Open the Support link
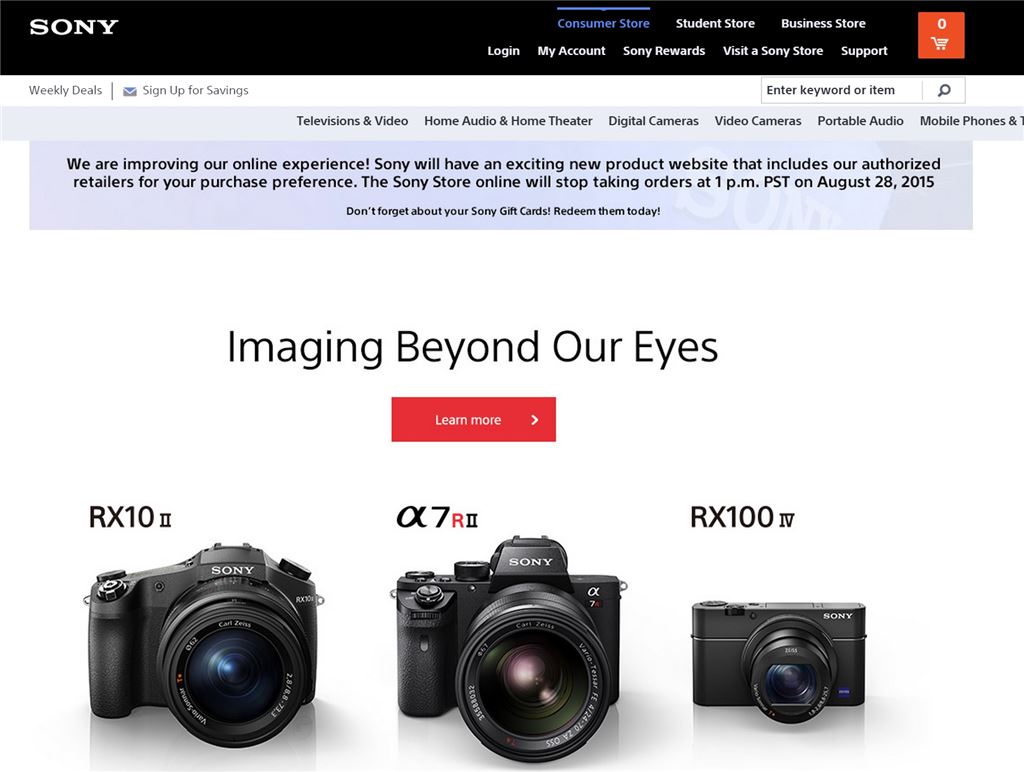This screenshot has height=772, width=1024. 864,51
